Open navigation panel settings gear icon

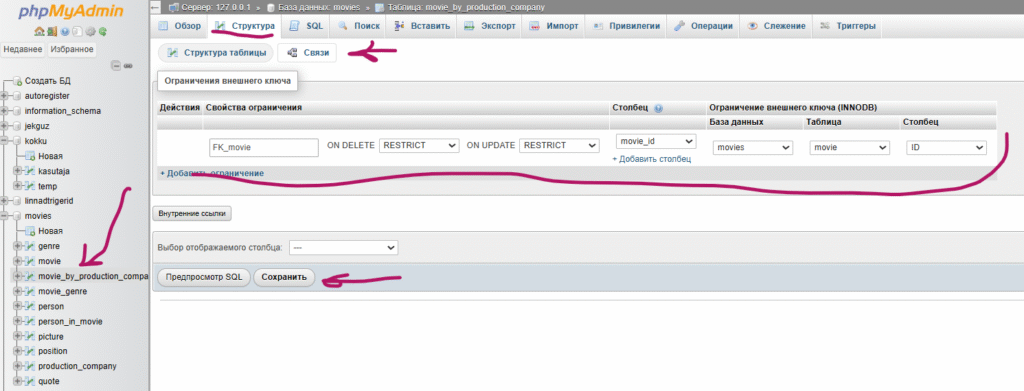point(90,31)
